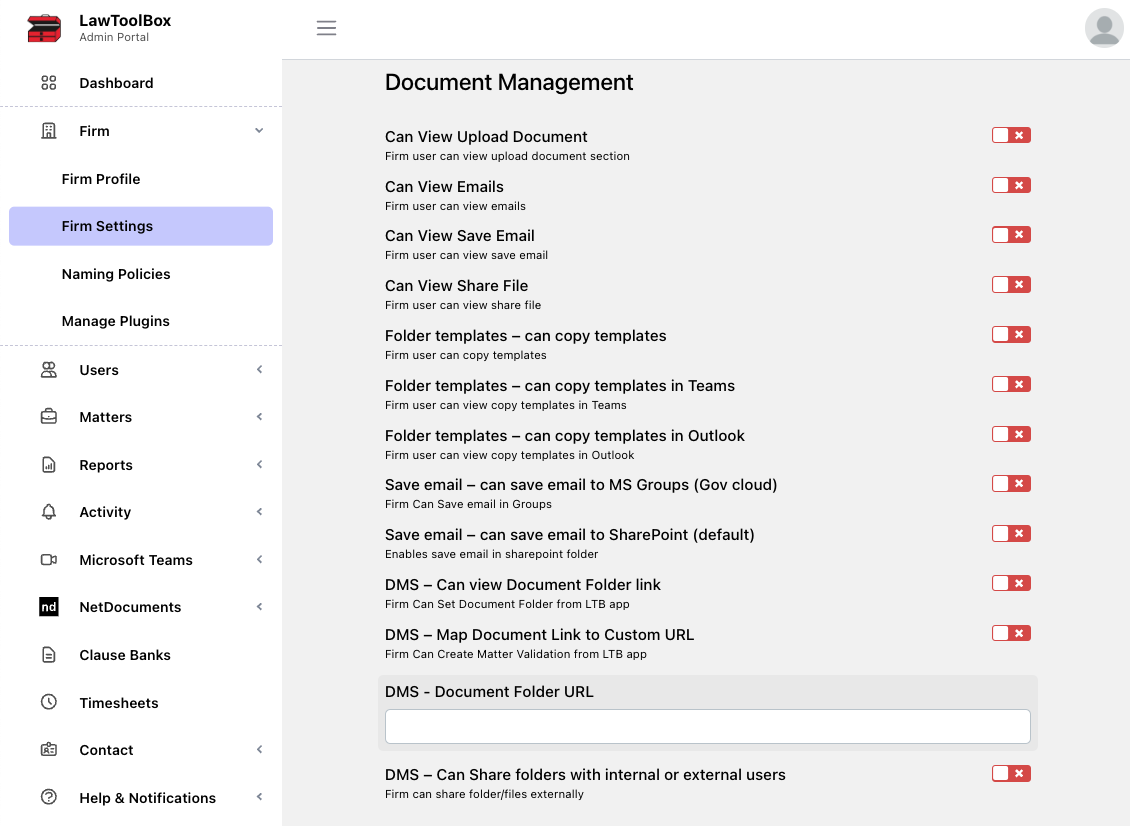The width and height of the screenshot is (1130, 826).
Task: Enable the Can View Upload Document toggle
Action: click(1011, 136)
